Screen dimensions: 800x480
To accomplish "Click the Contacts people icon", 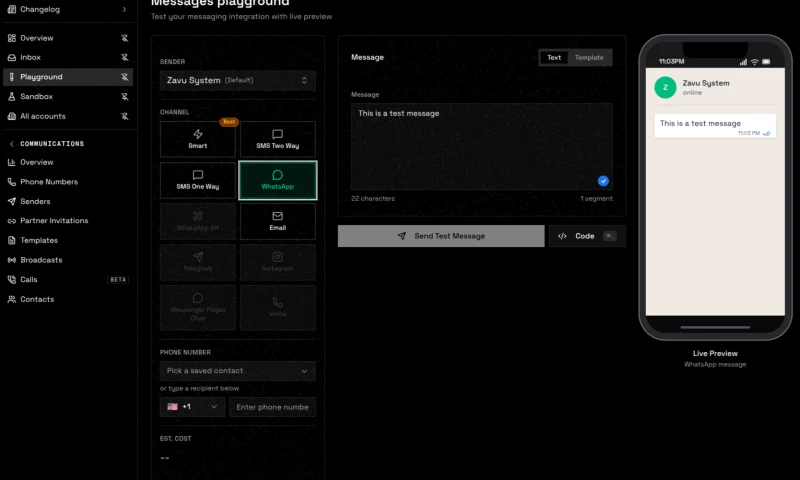I will coord(12,299).
